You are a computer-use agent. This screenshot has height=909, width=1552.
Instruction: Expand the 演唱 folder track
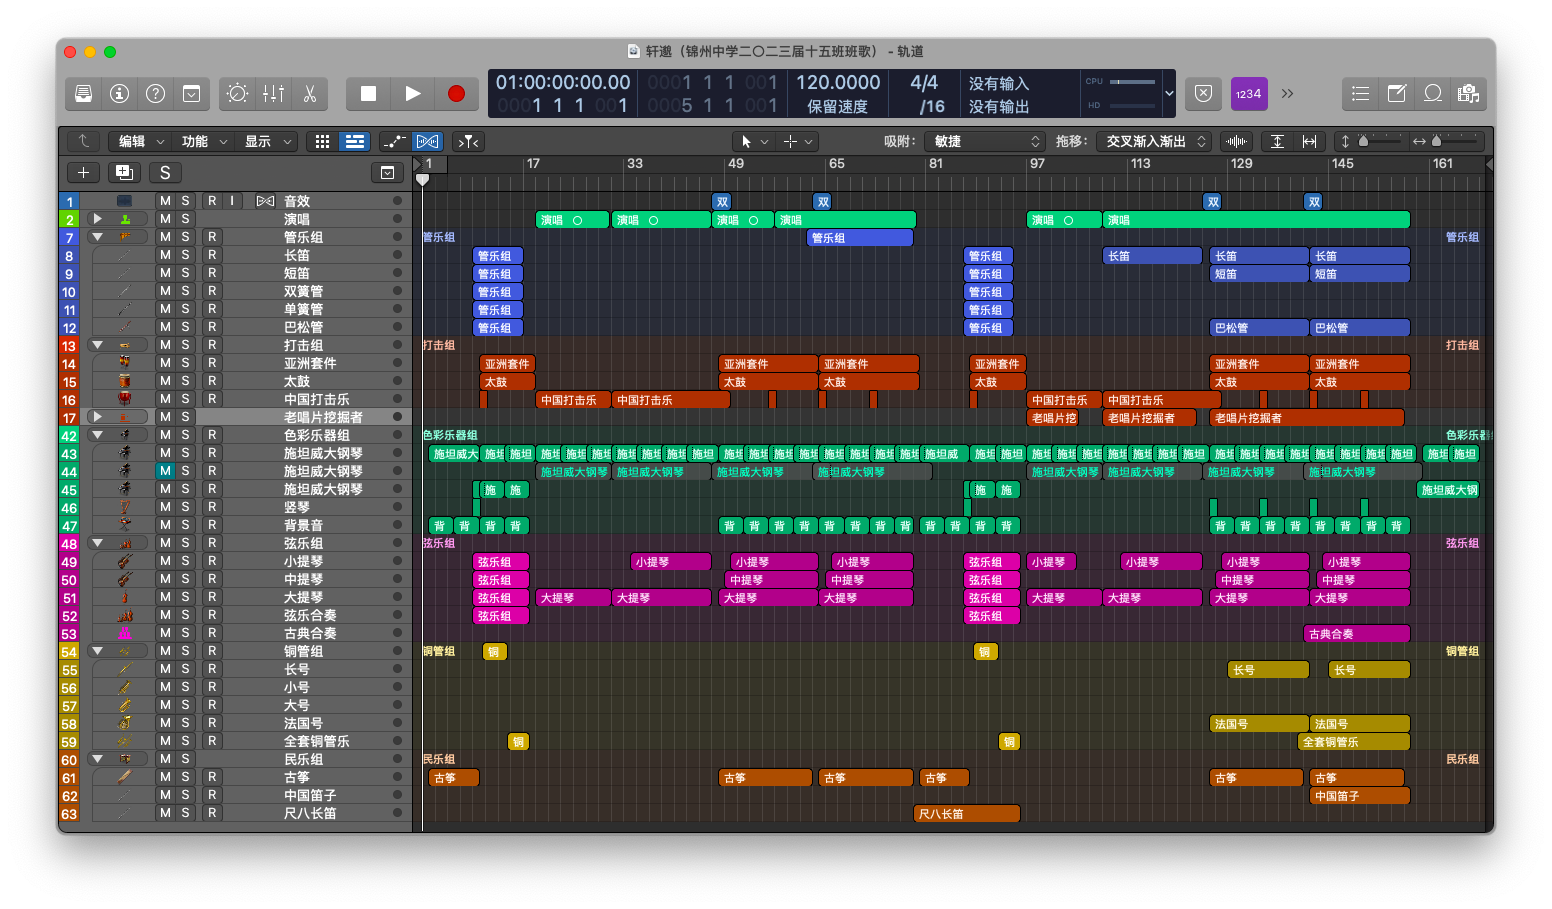pyautogui.click(x=98, y=219)
